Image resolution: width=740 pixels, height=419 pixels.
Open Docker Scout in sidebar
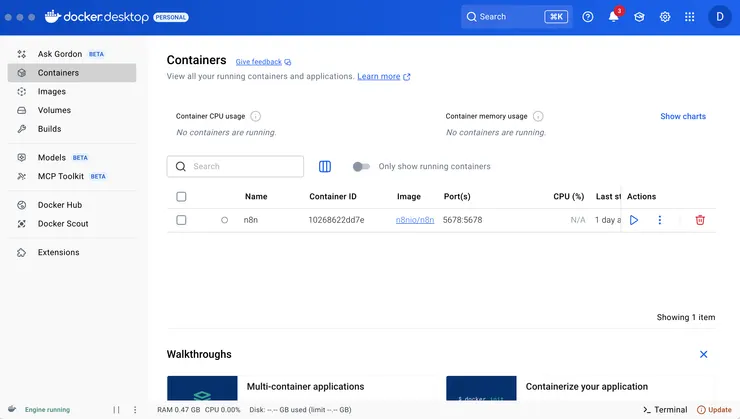point(72,224)
